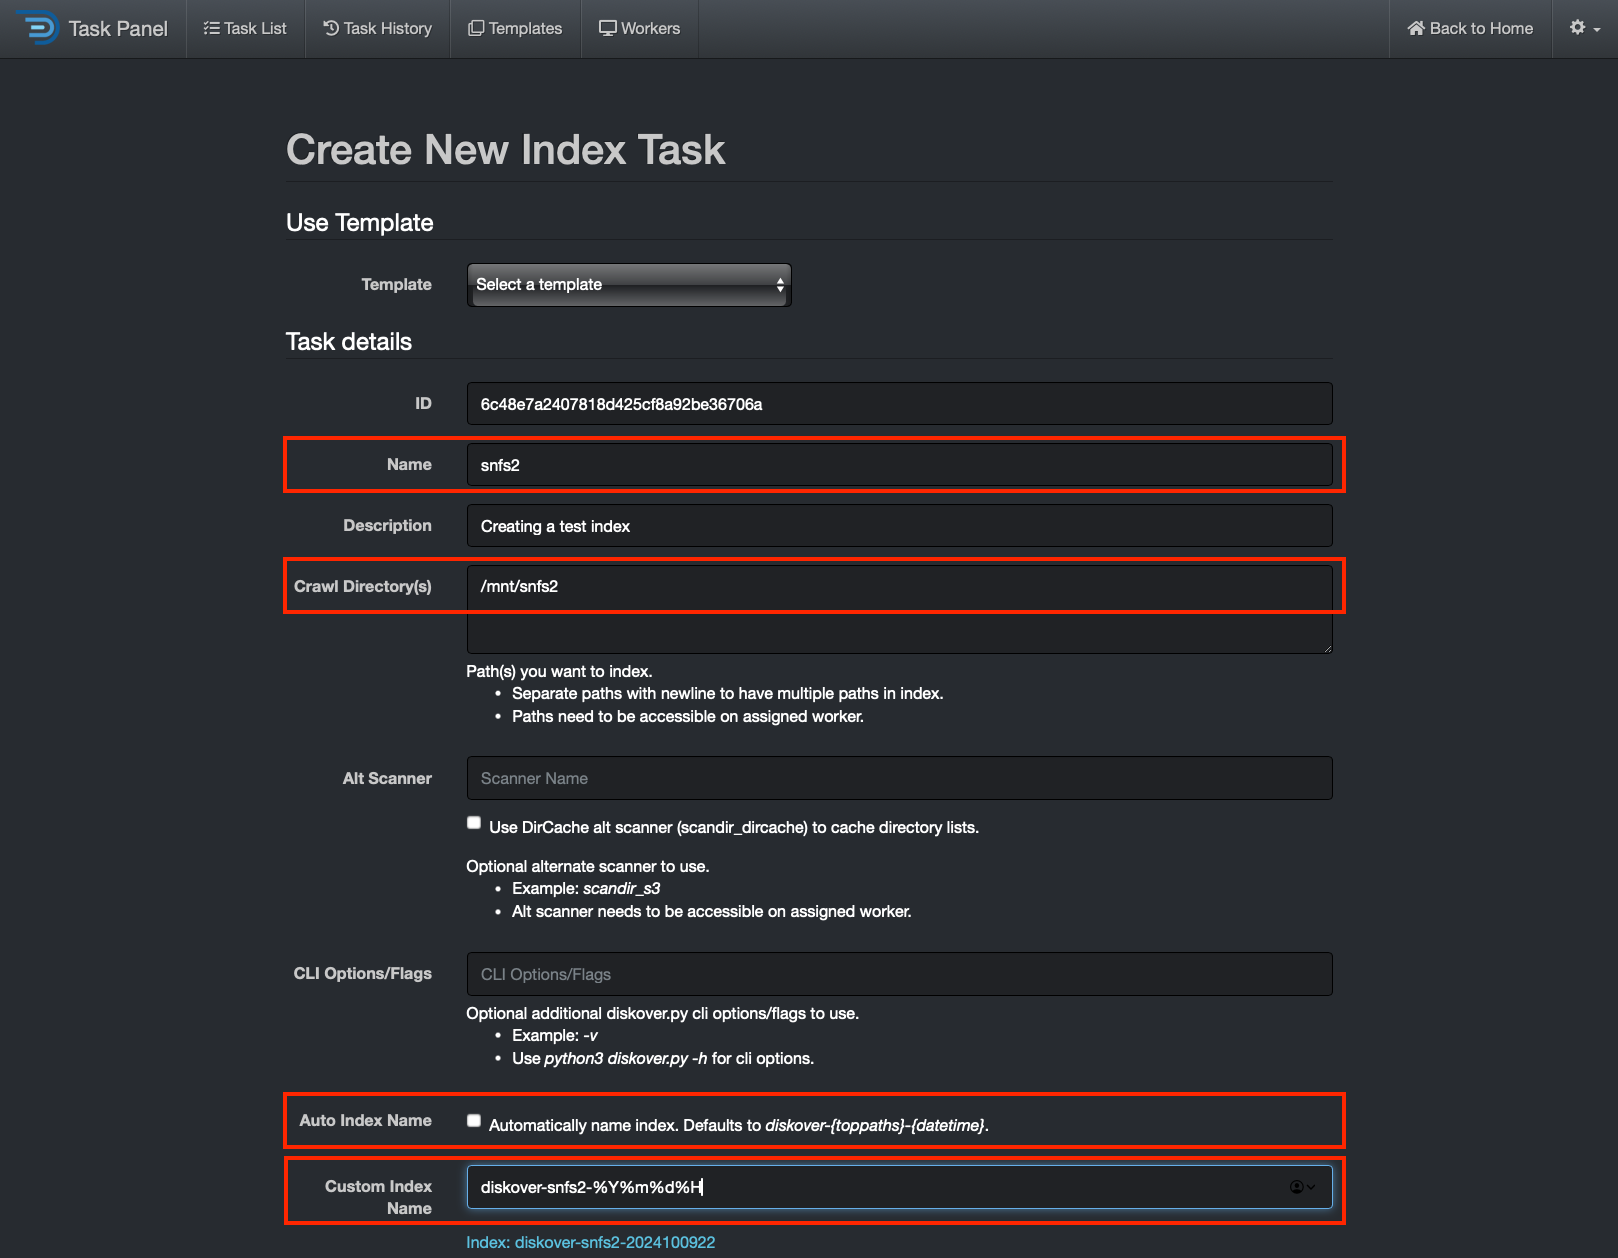
Task: Click the home icon beside Back to Home
Action: tap(1415, 28)
